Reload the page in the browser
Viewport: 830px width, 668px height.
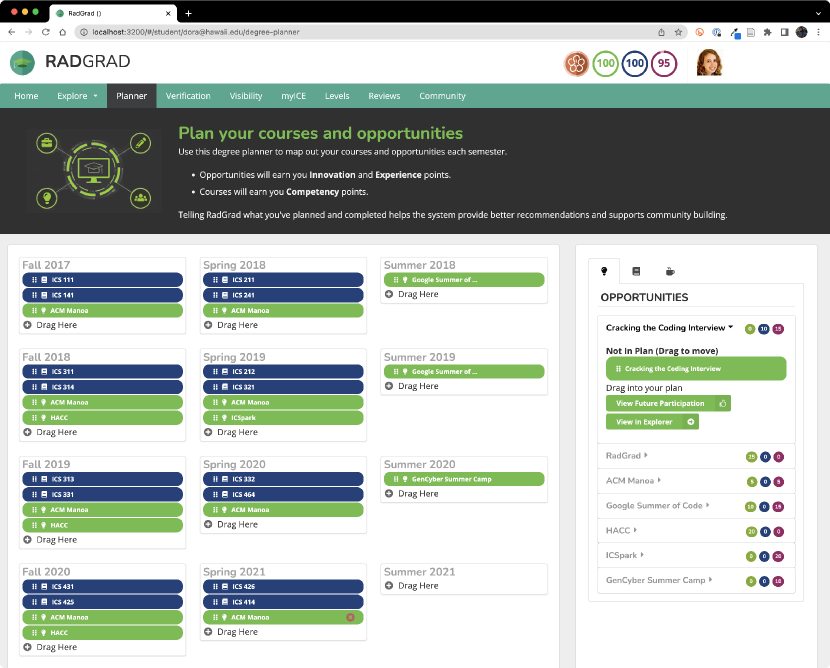click(x=46, y=32)
